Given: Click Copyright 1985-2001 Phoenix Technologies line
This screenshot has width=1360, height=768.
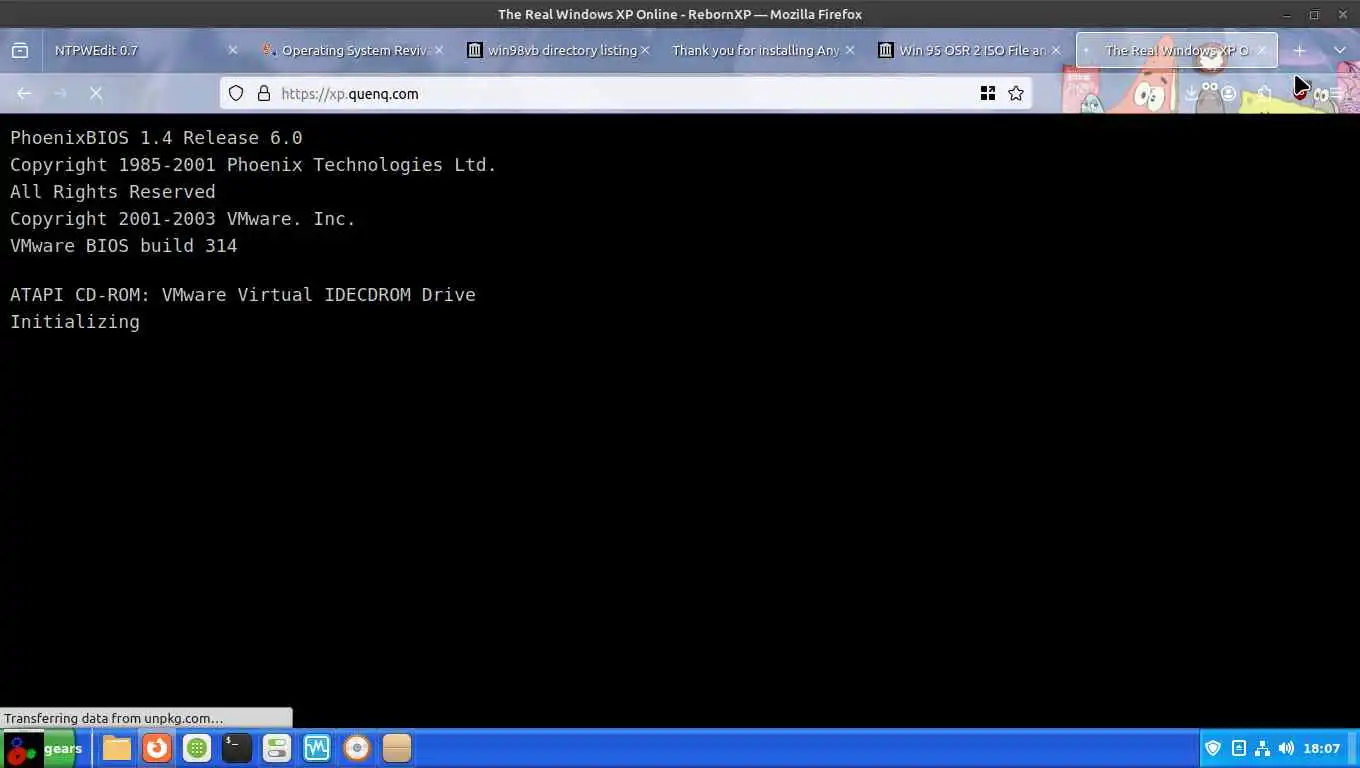Looking at the screenshot, I should [x=253, y=165].
